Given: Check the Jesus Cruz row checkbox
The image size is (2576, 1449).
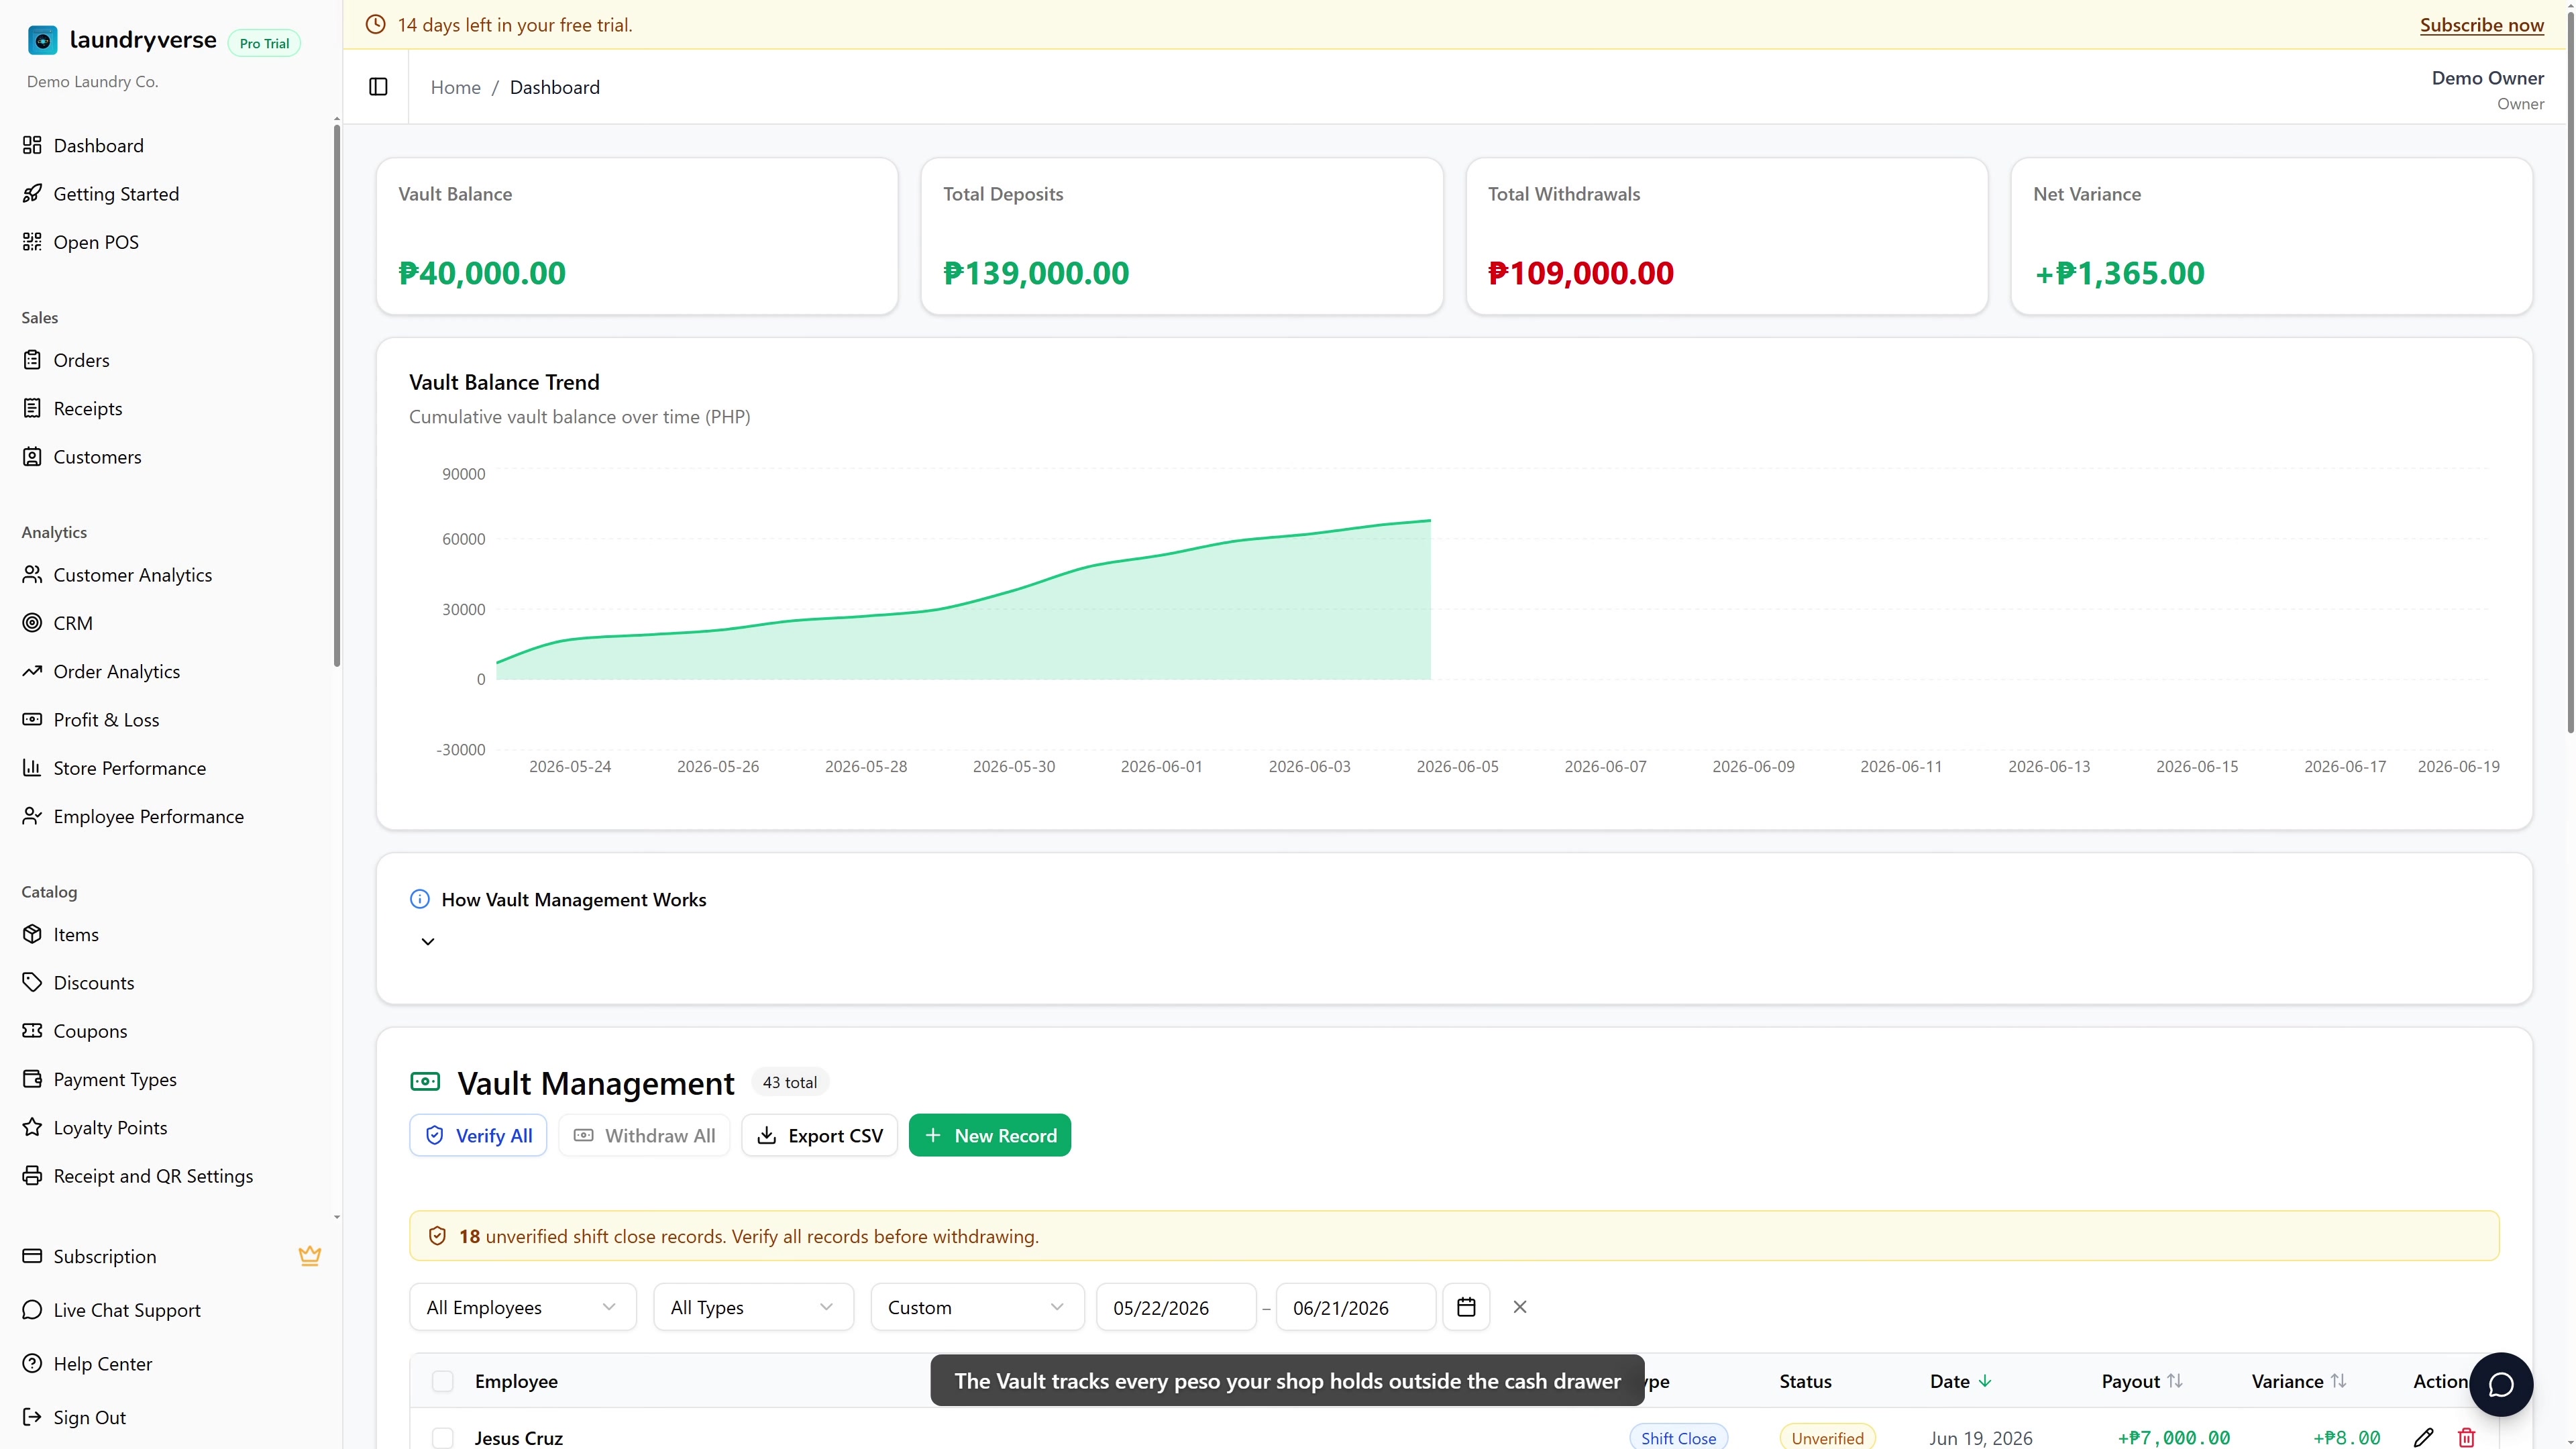Looking at the screenshot, I should [442, 1438].
